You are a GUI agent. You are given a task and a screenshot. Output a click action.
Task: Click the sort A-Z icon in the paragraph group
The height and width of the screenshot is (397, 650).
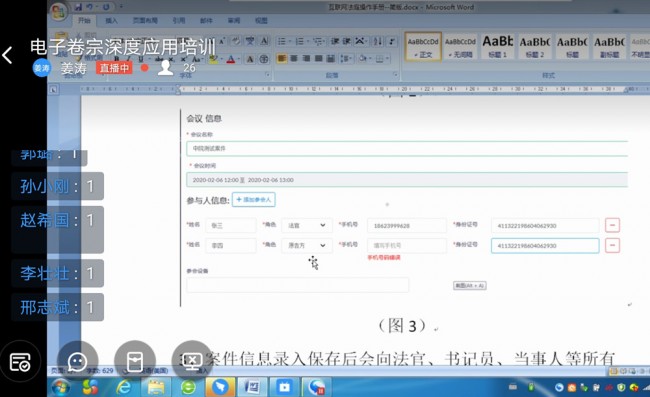[378, 41]
